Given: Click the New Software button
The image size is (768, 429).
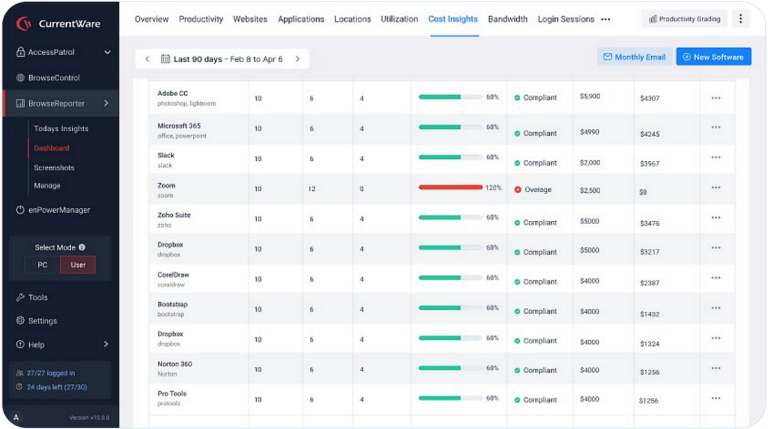Looking at the screenshot, I should (714, 57).
